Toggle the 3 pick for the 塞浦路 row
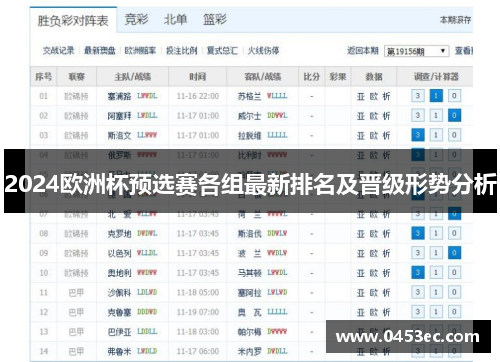Viewport: 500px width, 362px height. pos(418,96)
